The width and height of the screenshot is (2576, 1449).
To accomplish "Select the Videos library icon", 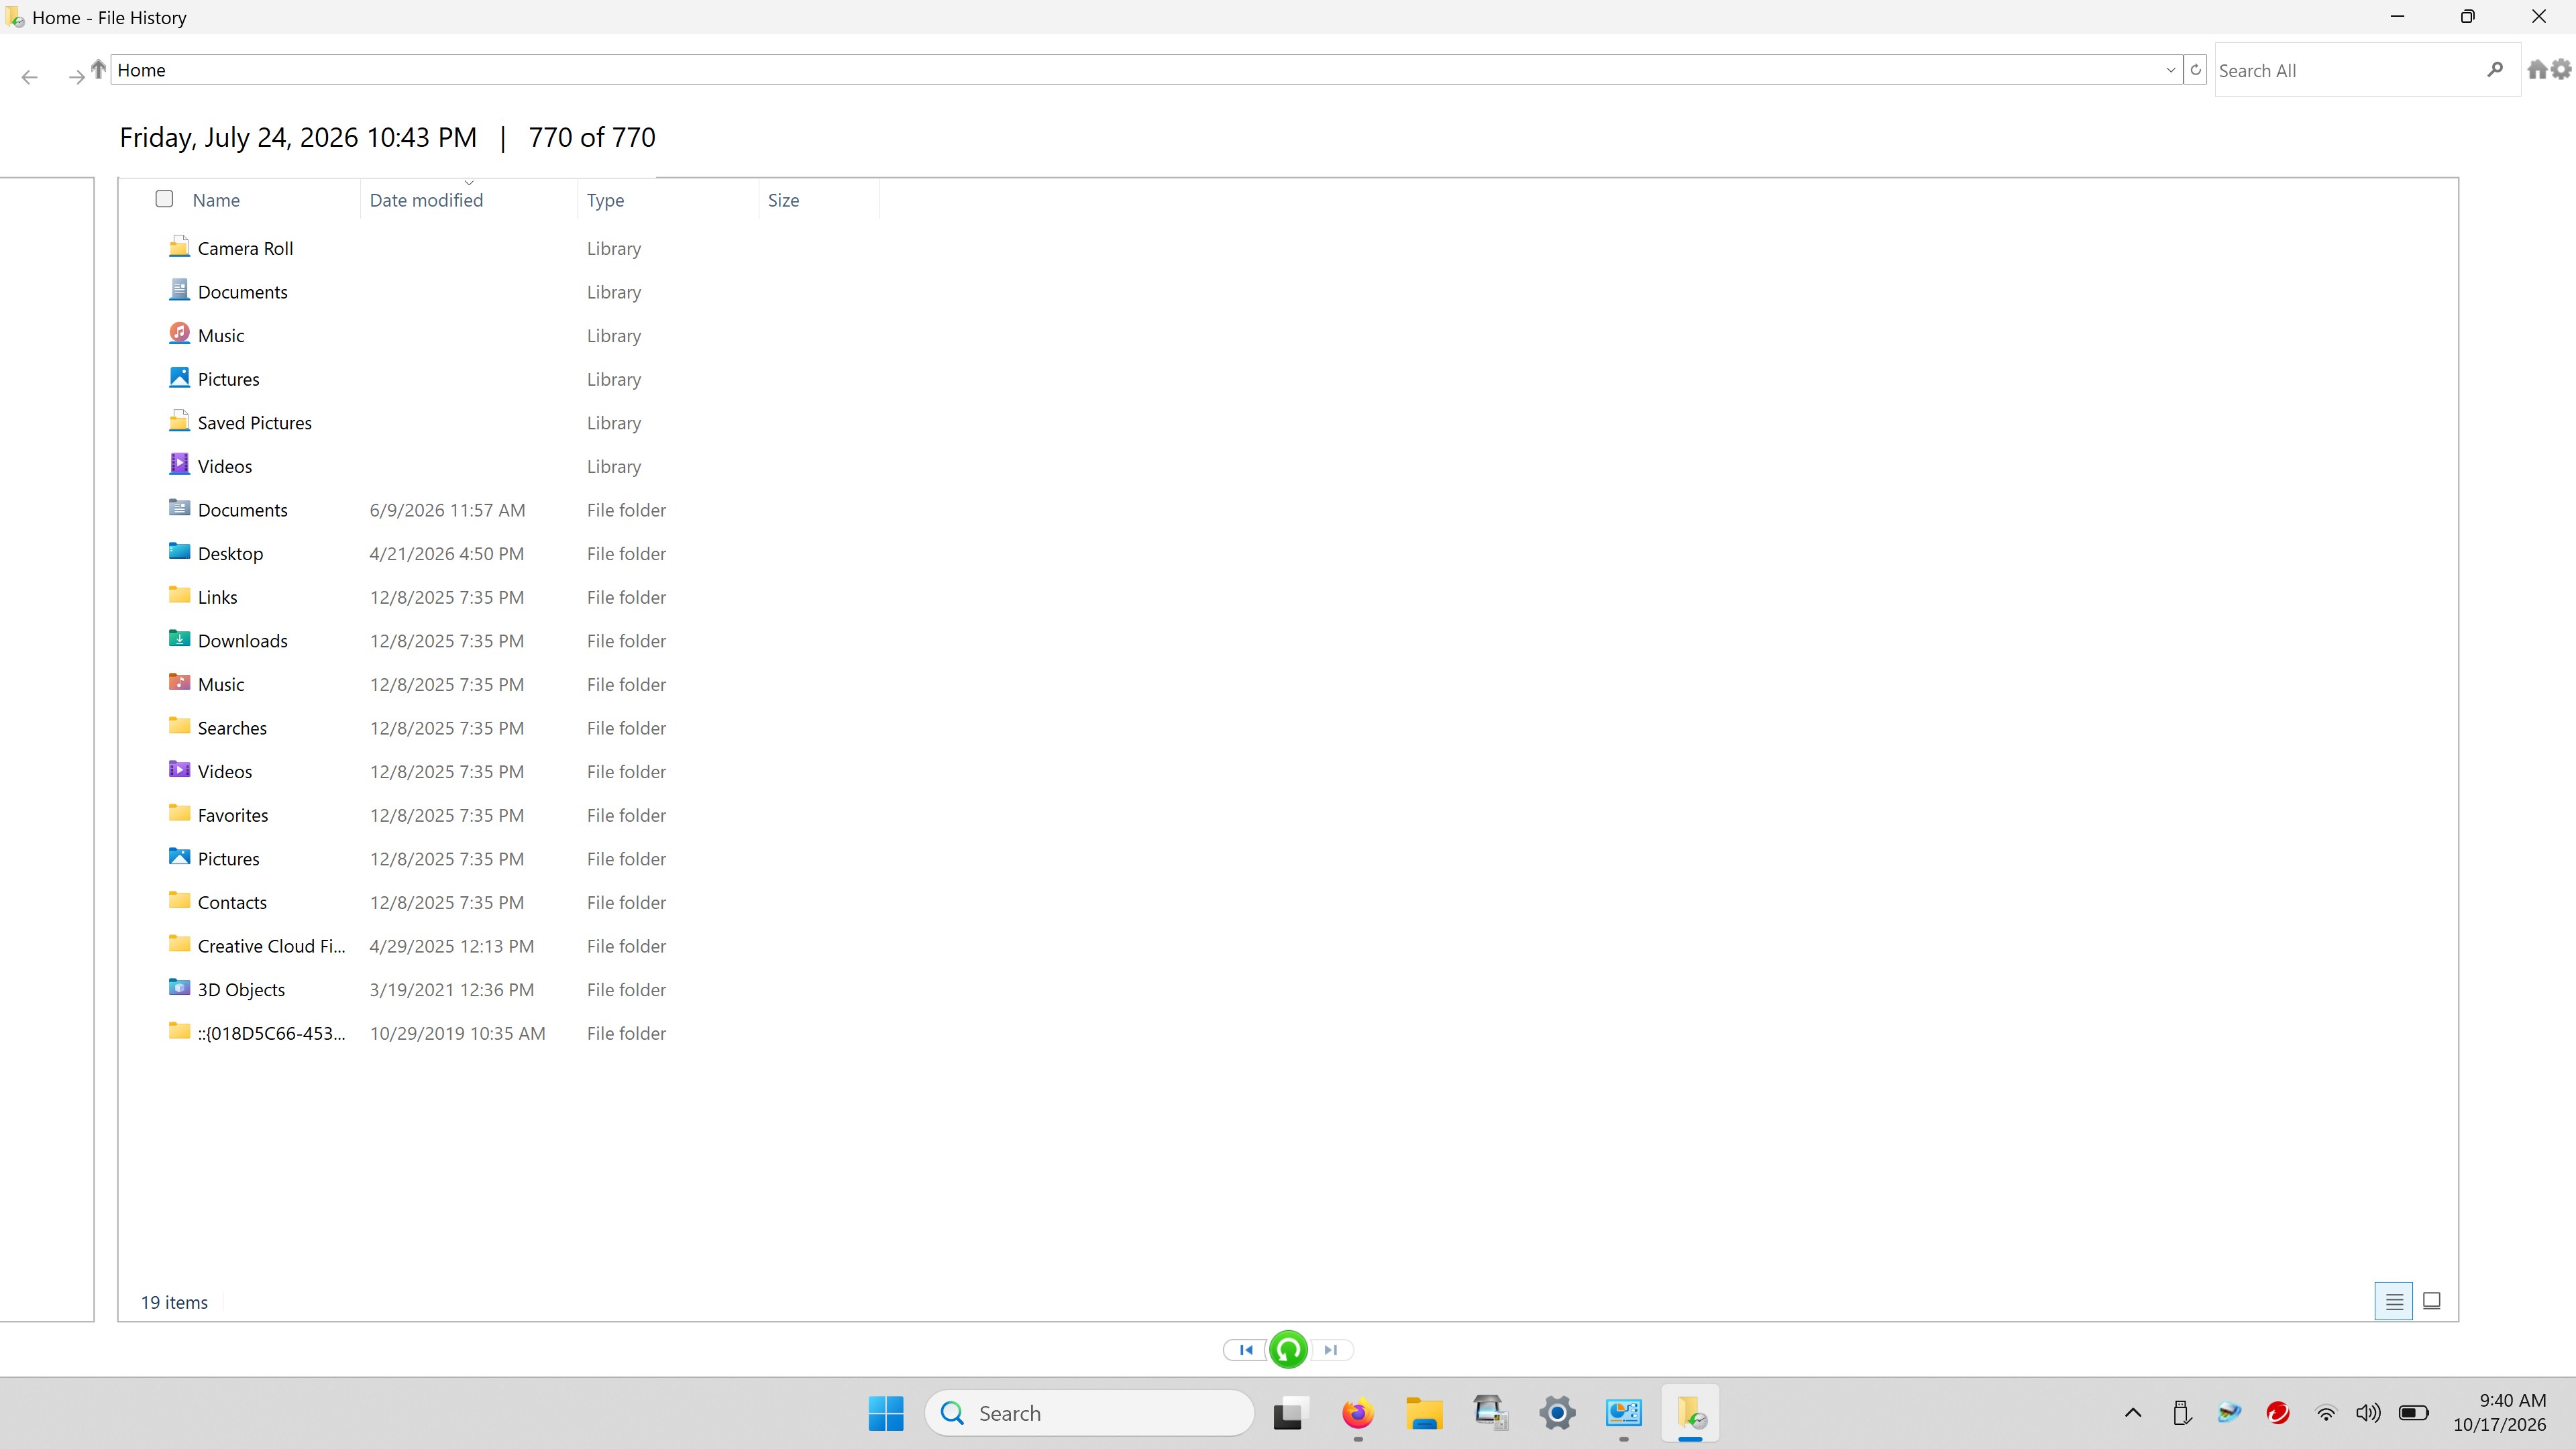I will tap(179, 465).
